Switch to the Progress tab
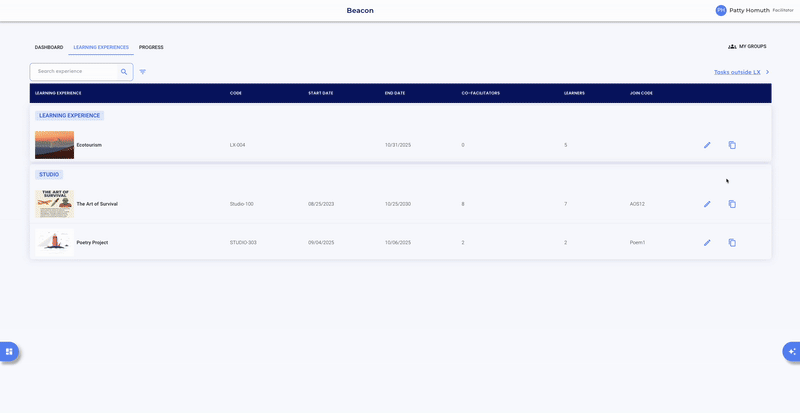 151,47
